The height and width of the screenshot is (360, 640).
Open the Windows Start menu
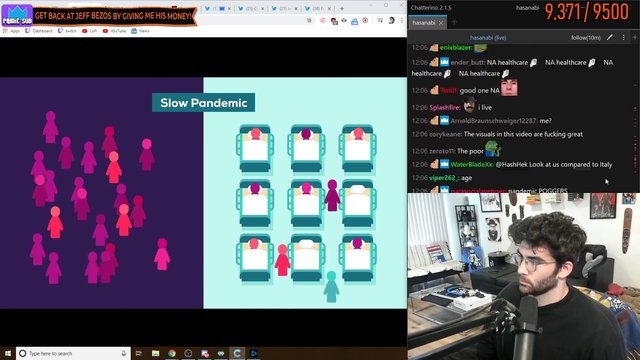[x=8, y=353]
